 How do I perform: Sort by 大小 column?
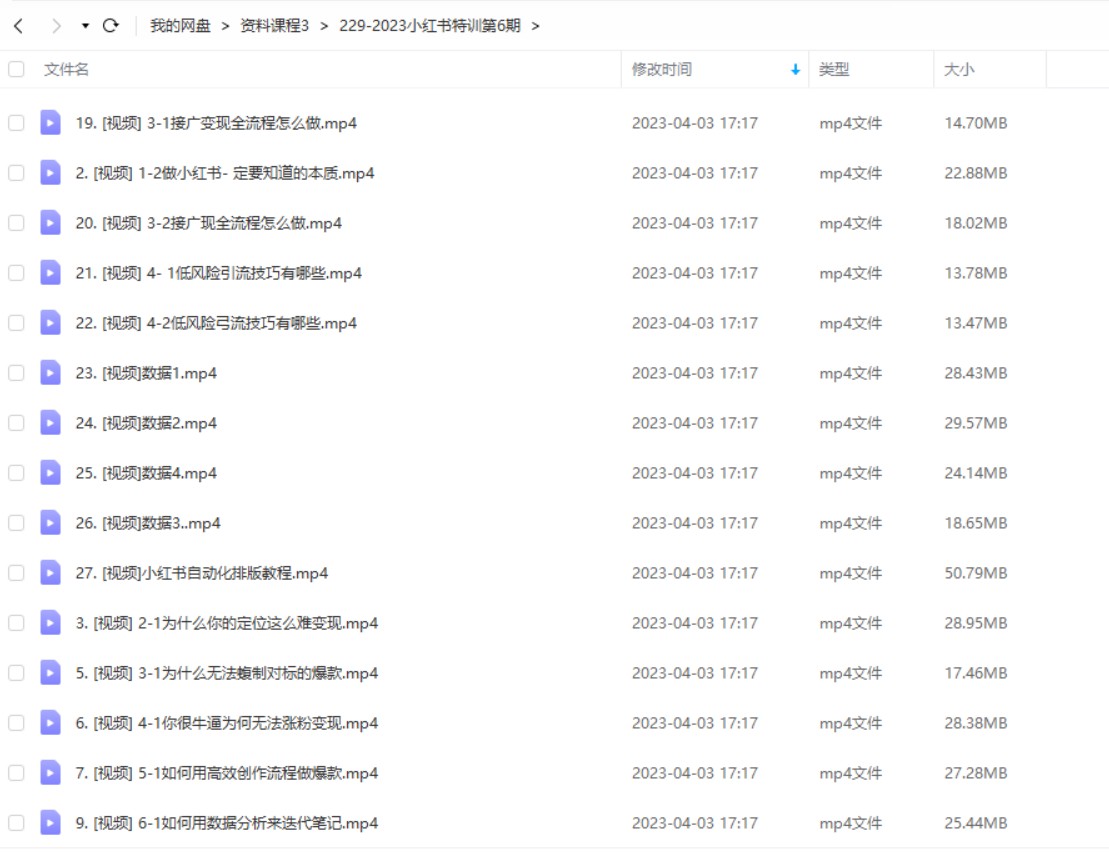coord(959,69)
